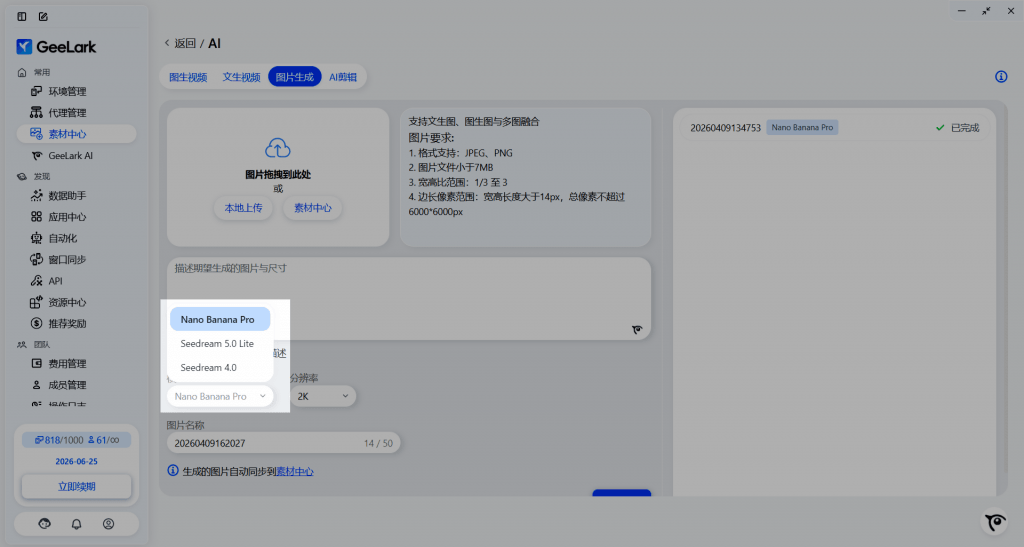Choose Seedream 4.0 model option
The width and height of the screenshot is (1024, 547).
[x=208, y=368]
